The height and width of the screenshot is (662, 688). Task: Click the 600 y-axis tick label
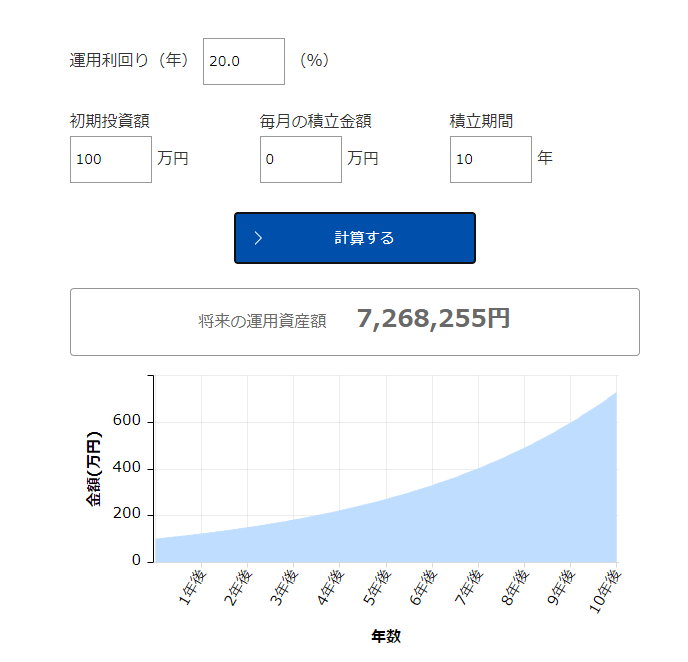coord(129,422)
